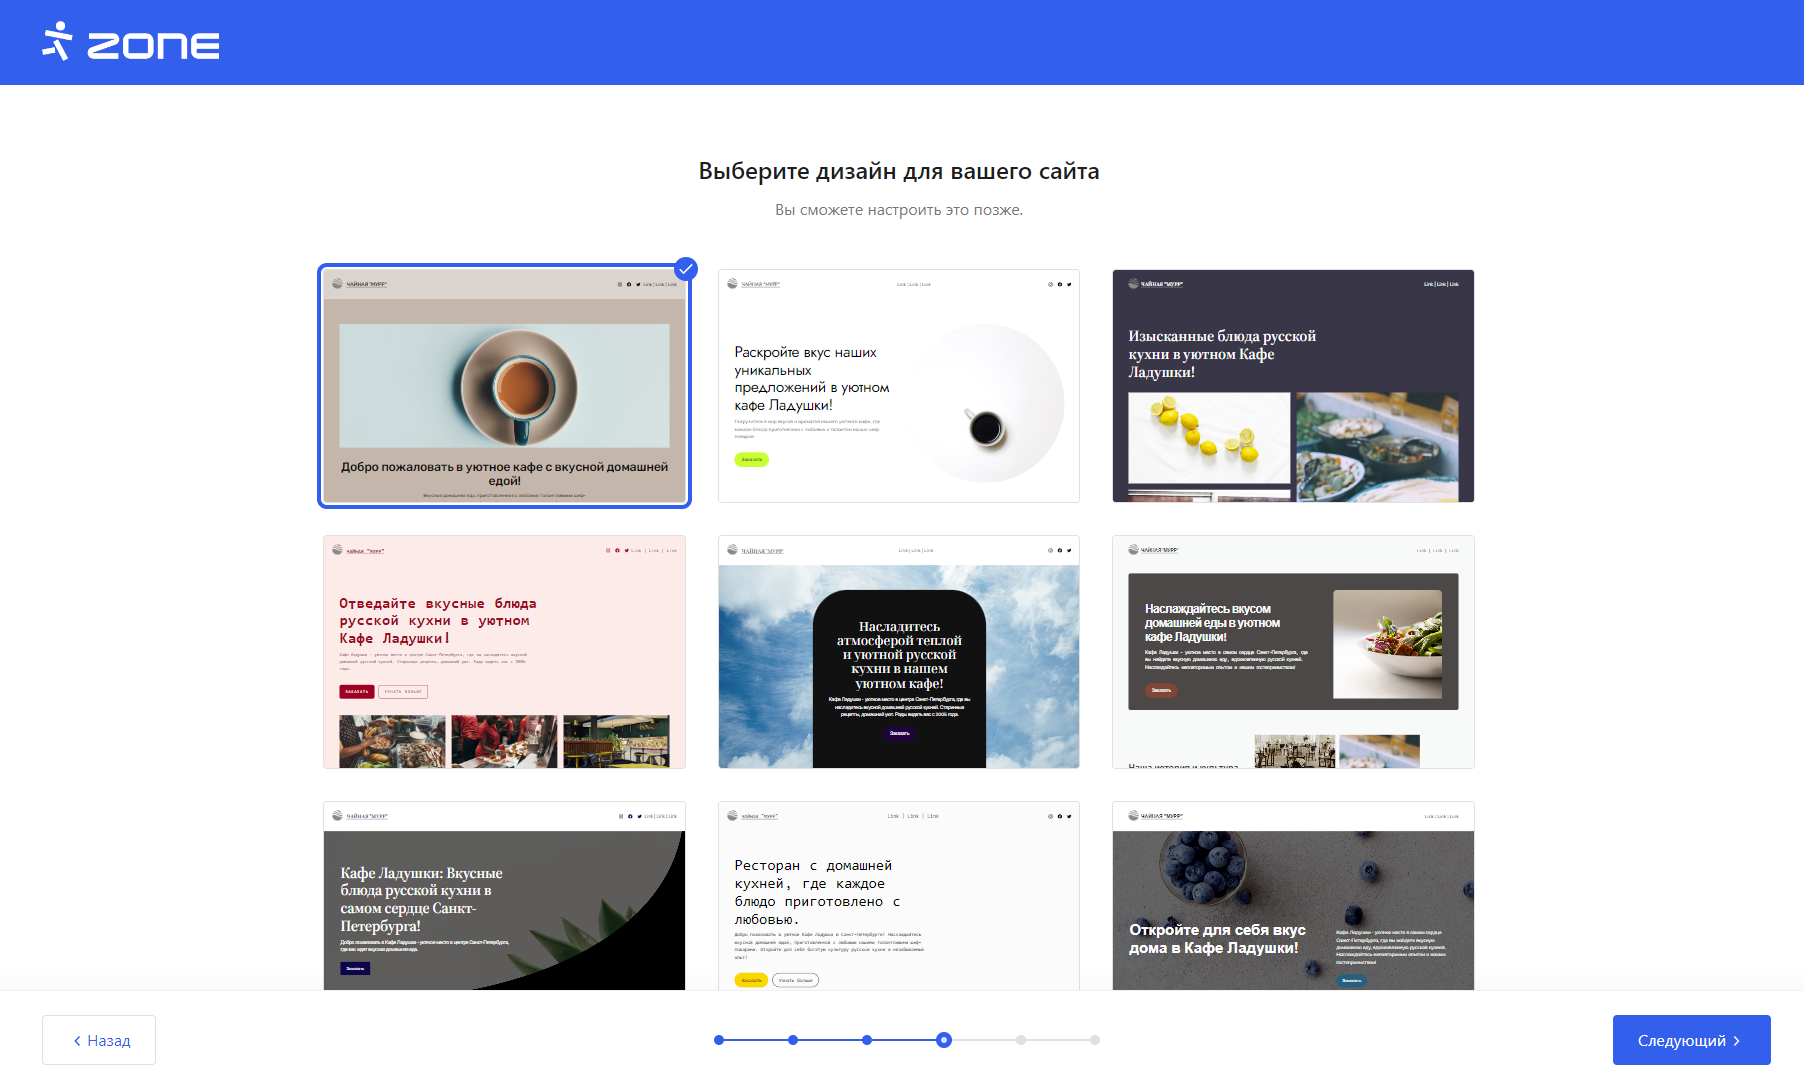
Task: Click the Назад back button
Action: pyautogui.click(x=99, y=1040)
